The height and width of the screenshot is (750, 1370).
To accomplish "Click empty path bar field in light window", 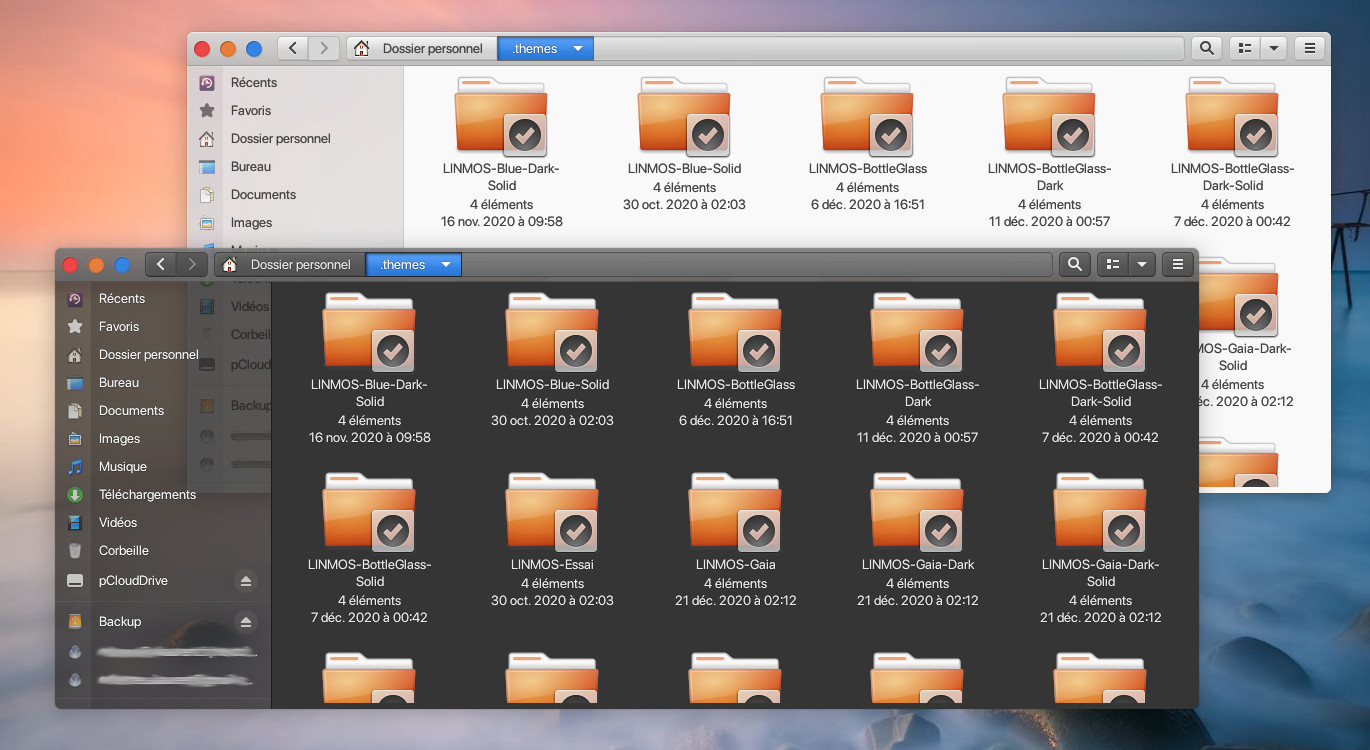I will point(889,48).
